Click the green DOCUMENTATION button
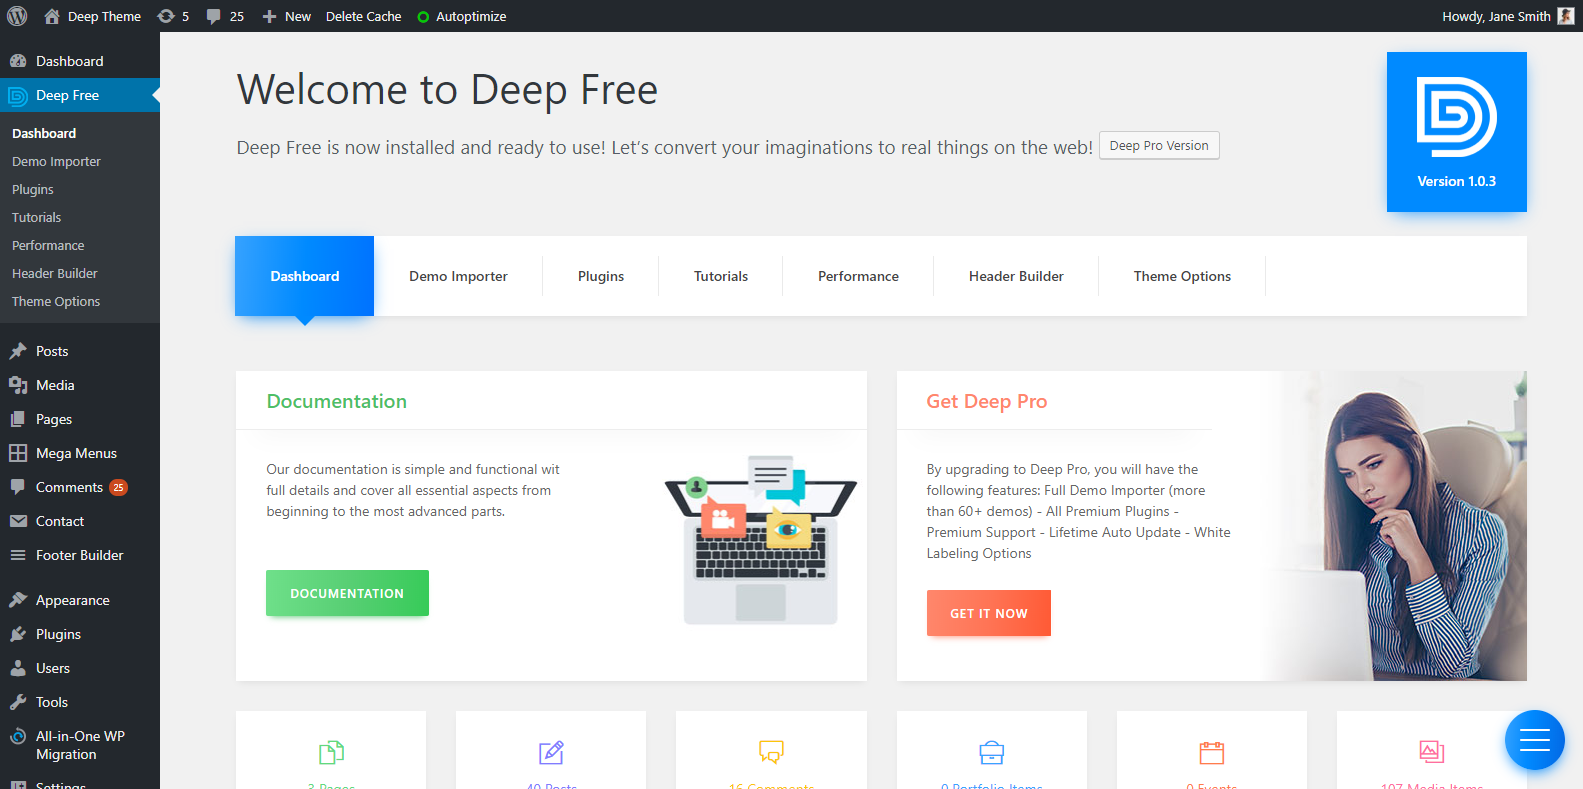The image size is (1583, 789). coord(347,593)
